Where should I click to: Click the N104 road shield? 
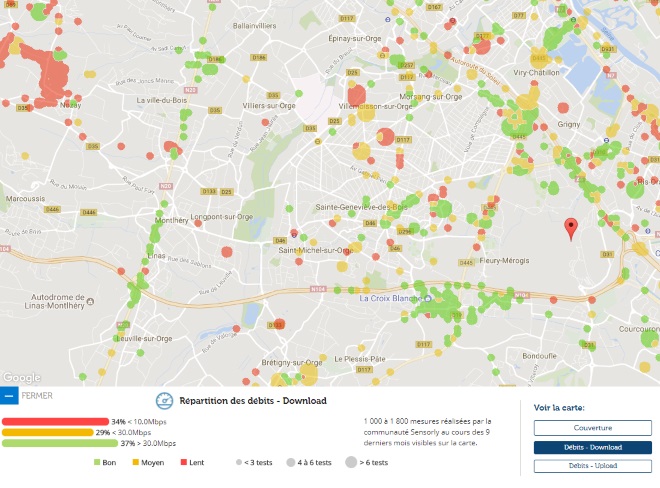tap(319, 288)
